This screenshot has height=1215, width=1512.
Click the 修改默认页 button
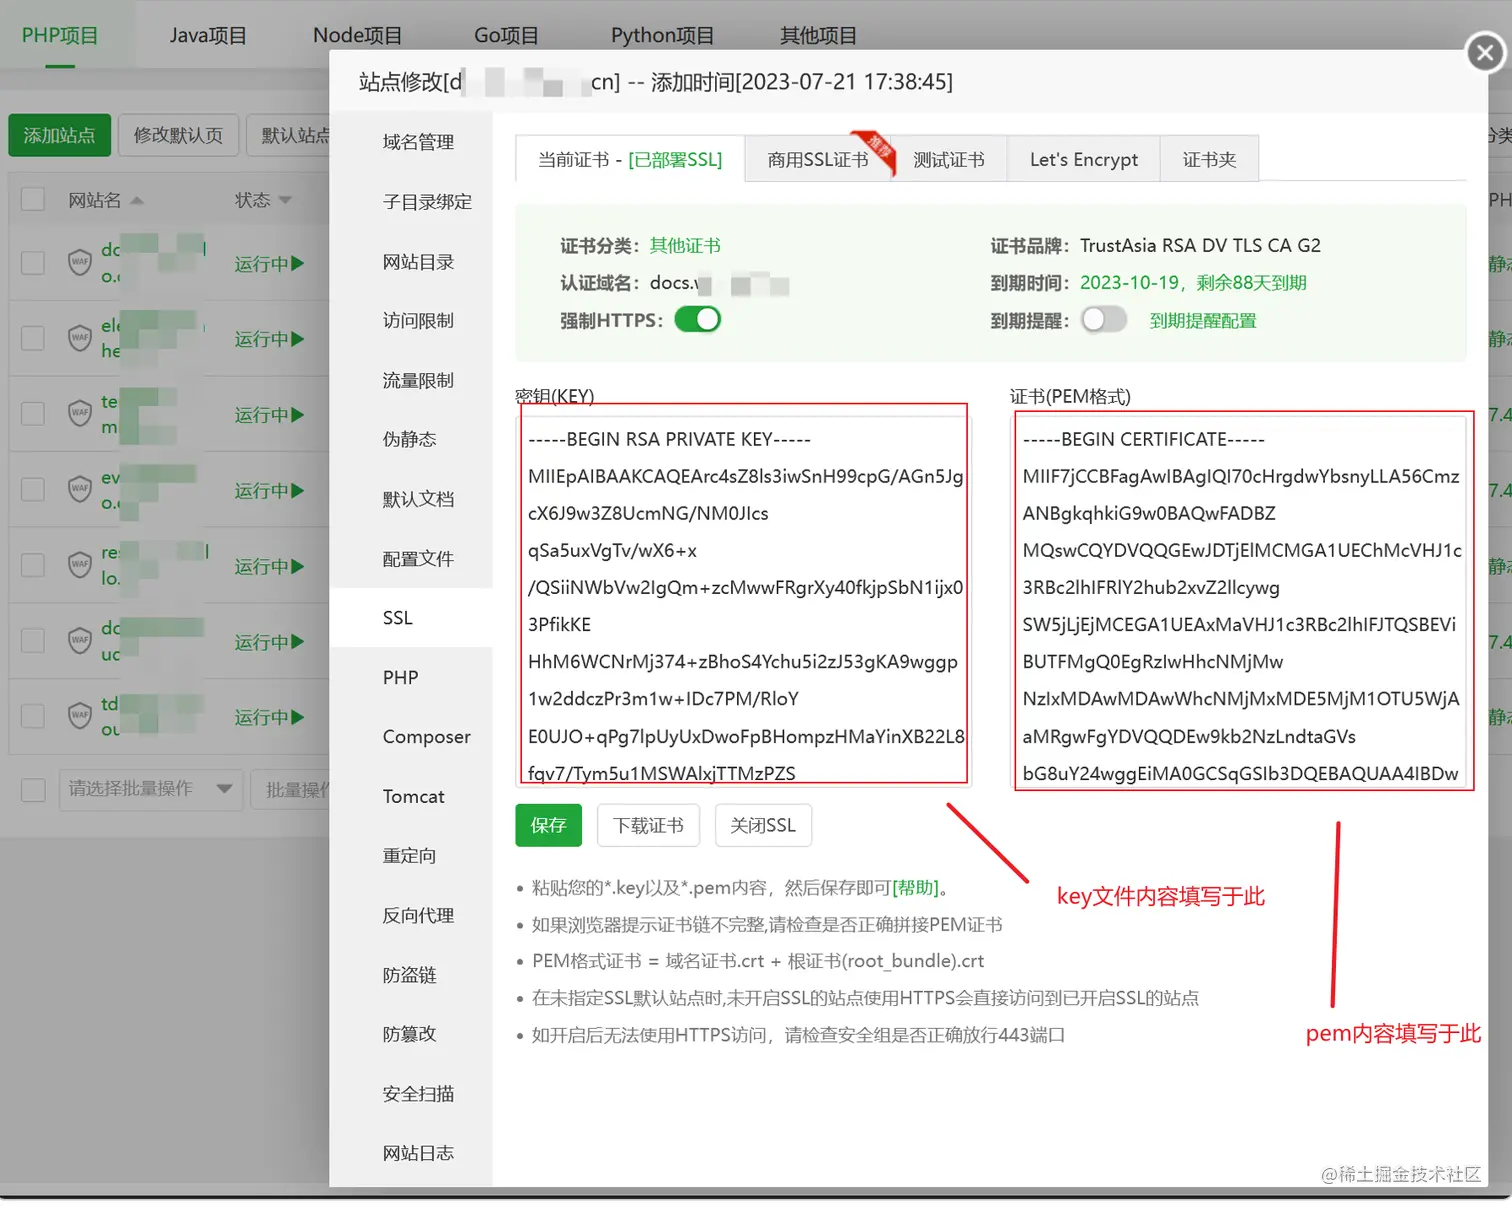tap(178, 135)
